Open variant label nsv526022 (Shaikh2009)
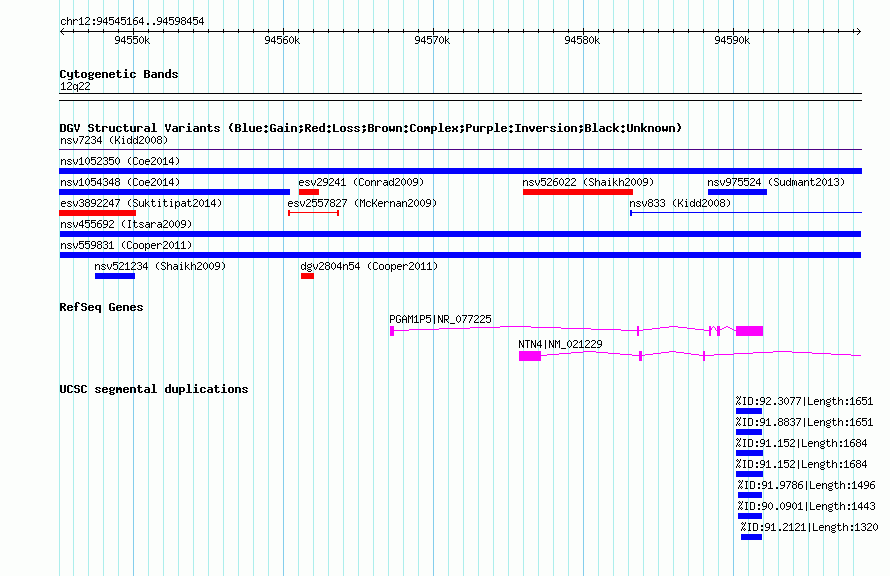Image resolution: width=890 pixels, height=576 pixels. tap(588, 182)
